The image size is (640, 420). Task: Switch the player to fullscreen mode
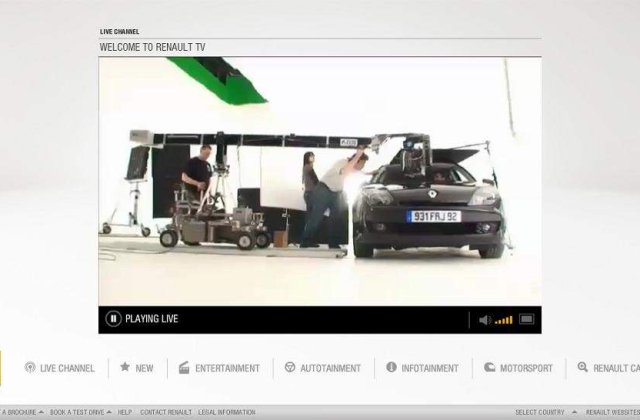(x=527, y=319)
